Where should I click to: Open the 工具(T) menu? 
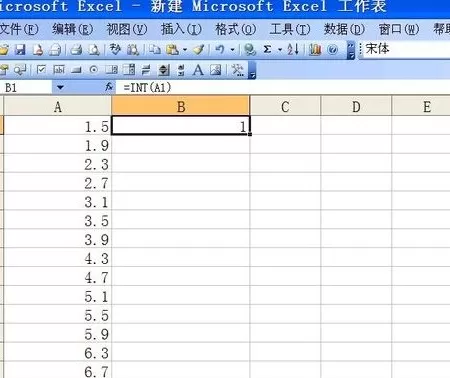pos(290,29)
